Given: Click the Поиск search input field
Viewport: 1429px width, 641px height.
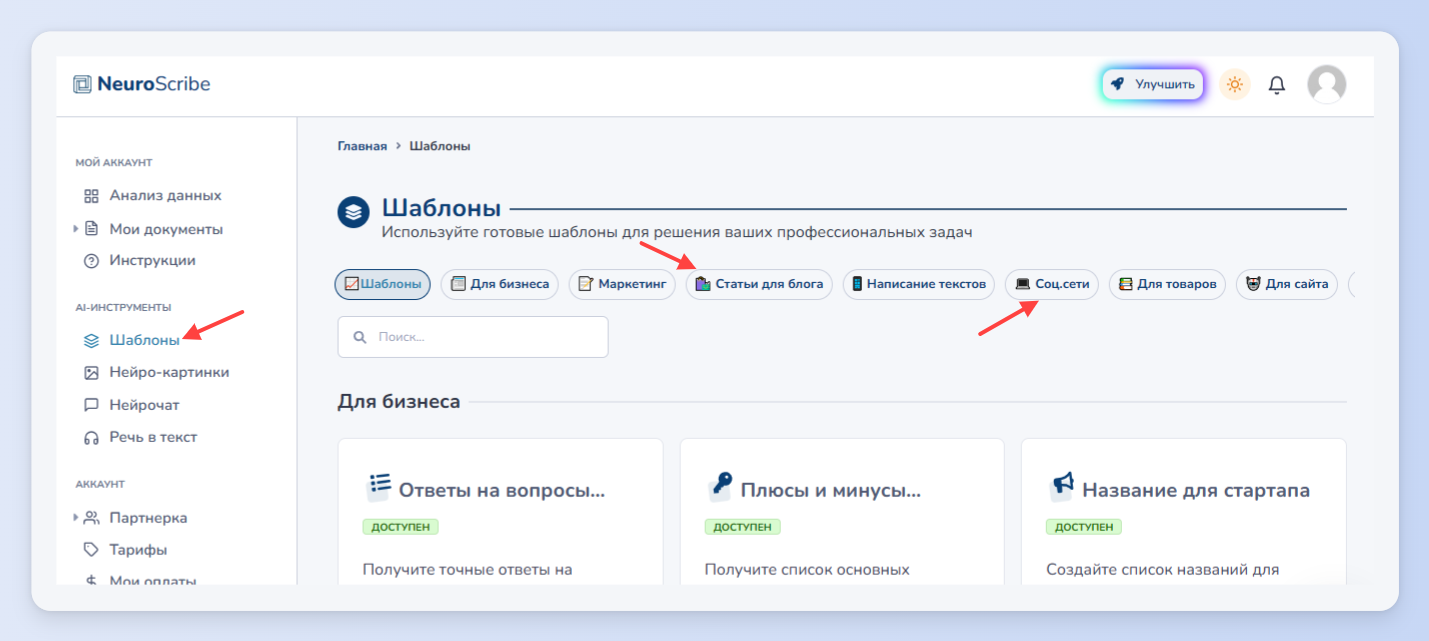Looking at the screenshot, I should pyautogui.click(x=473, y=337).
